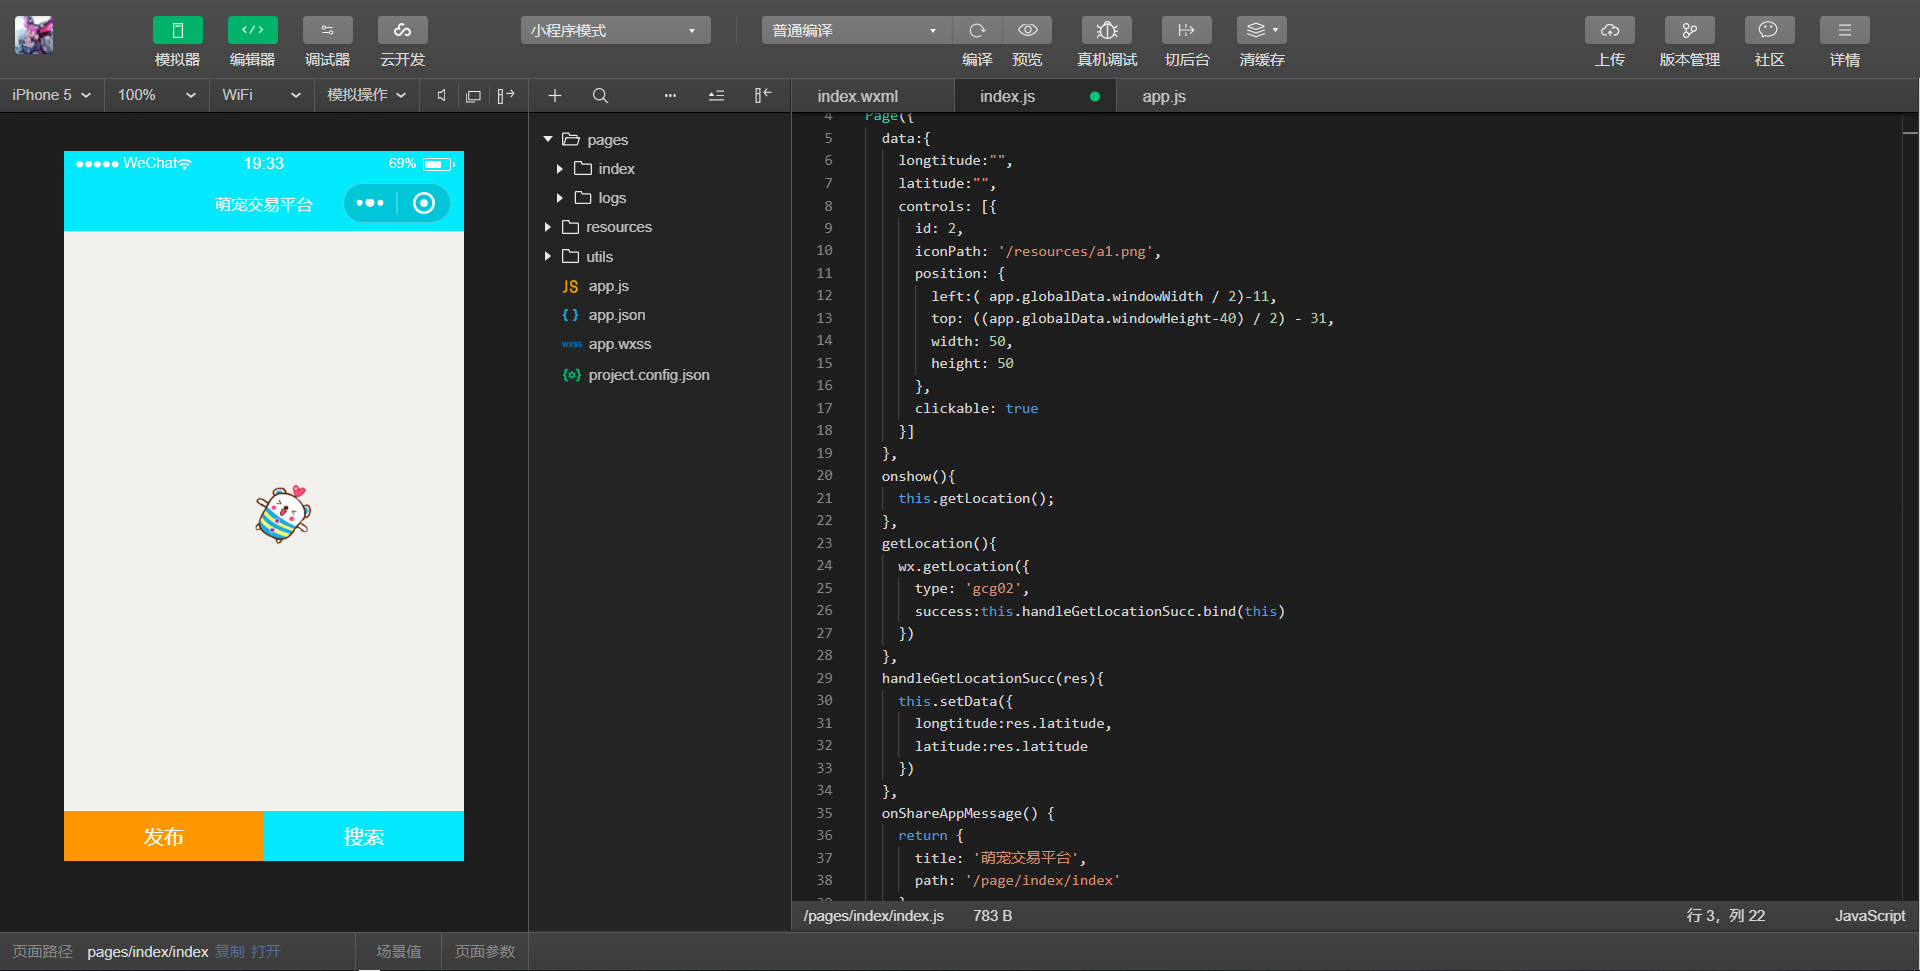The image size is (1920, 971).
Task: Click the preview eye icon (预览)
Action: click(1027, 31)
